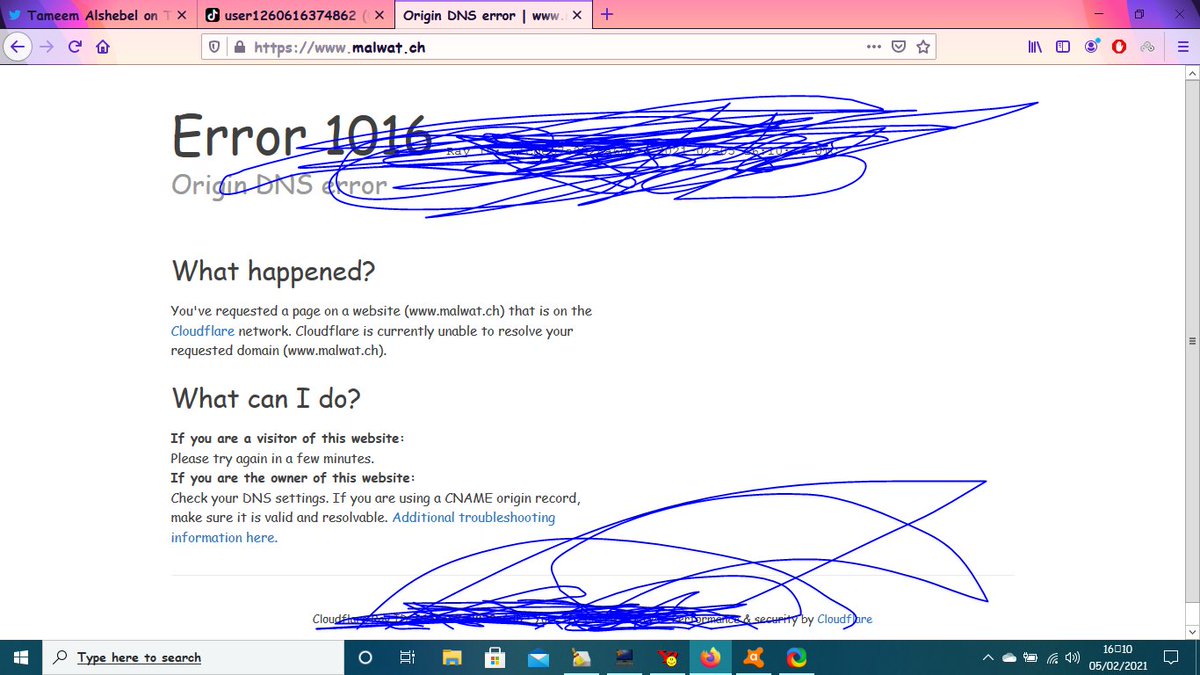This screenshot has height=675, width=1200.
Task: View site security padlock info
Action: (238, 47)
